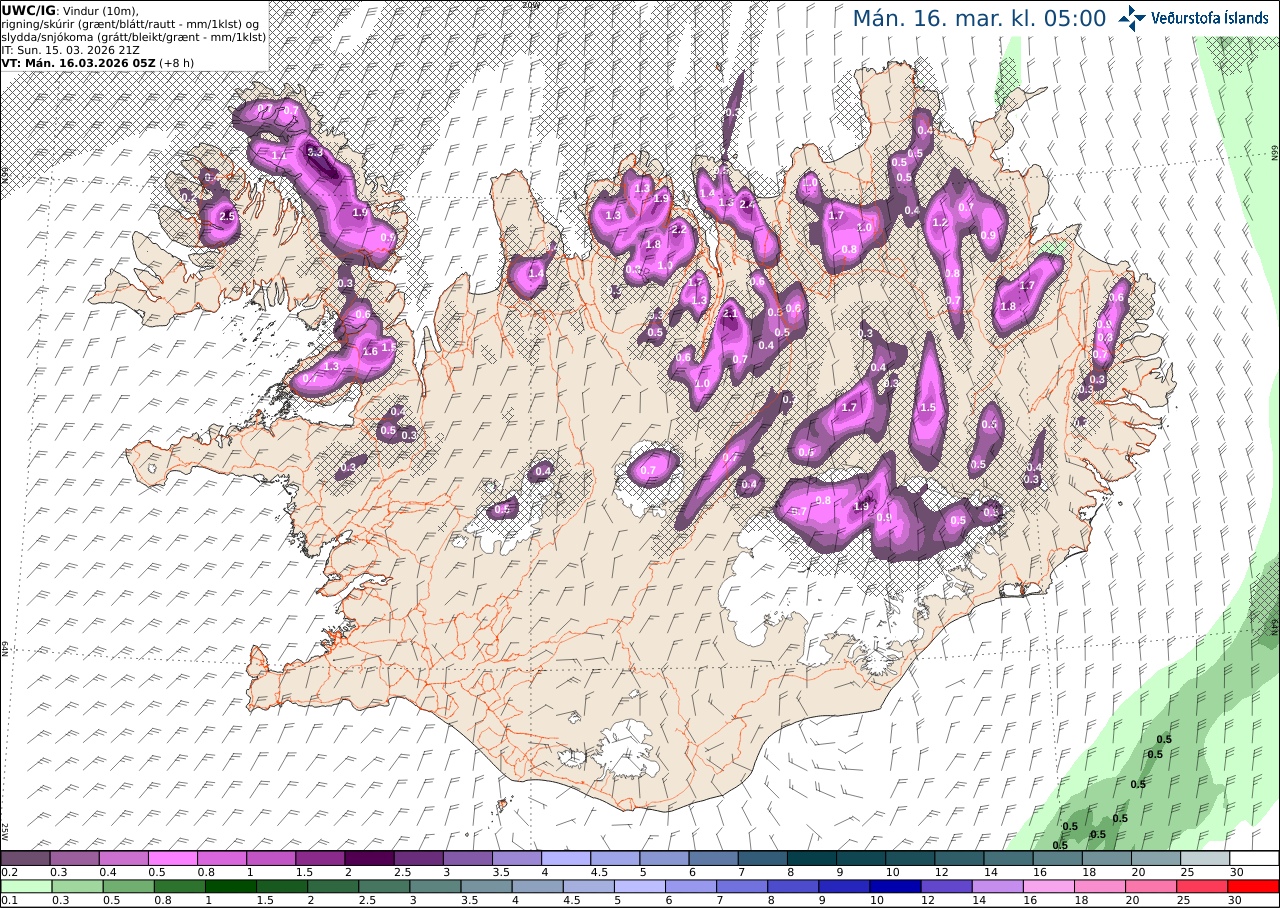Screen dimensions: 1280x908
Task: Pick rain scale swatch starting at 5
Action: point(640,886)
